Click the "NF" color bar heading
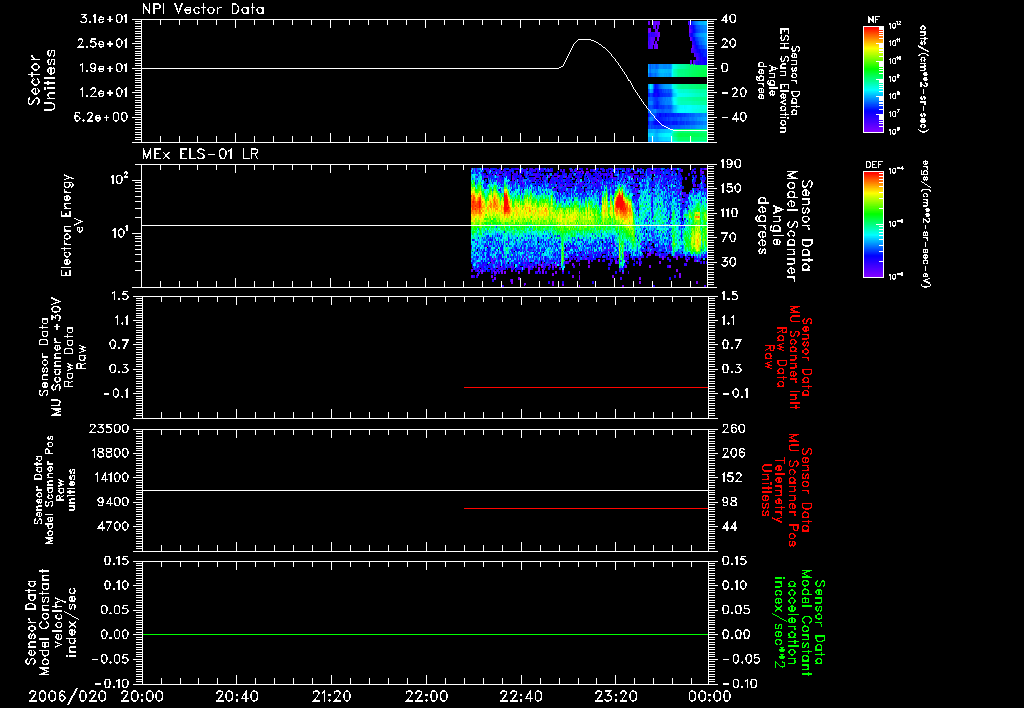The height and width of the screenshot is (708, 1024). coord(873,20)
